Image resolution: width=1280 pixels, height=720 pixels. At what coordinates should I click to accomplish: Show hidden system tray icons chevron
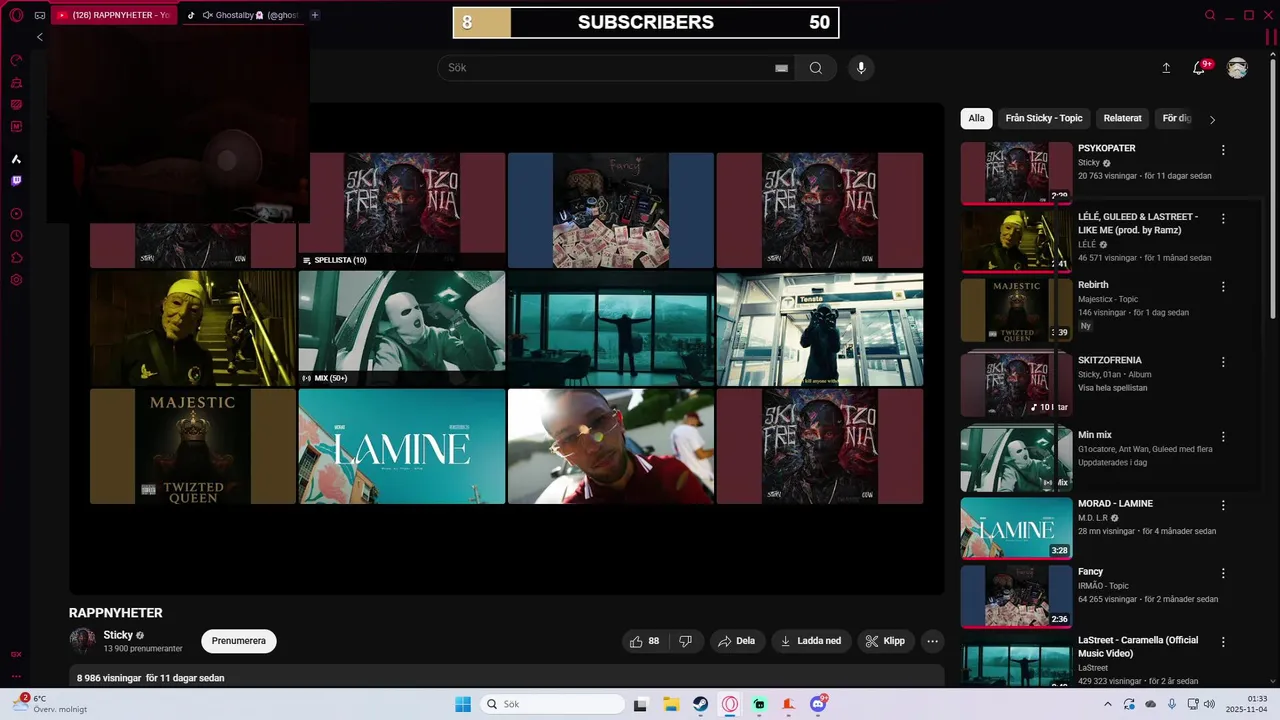point(1107,704)
